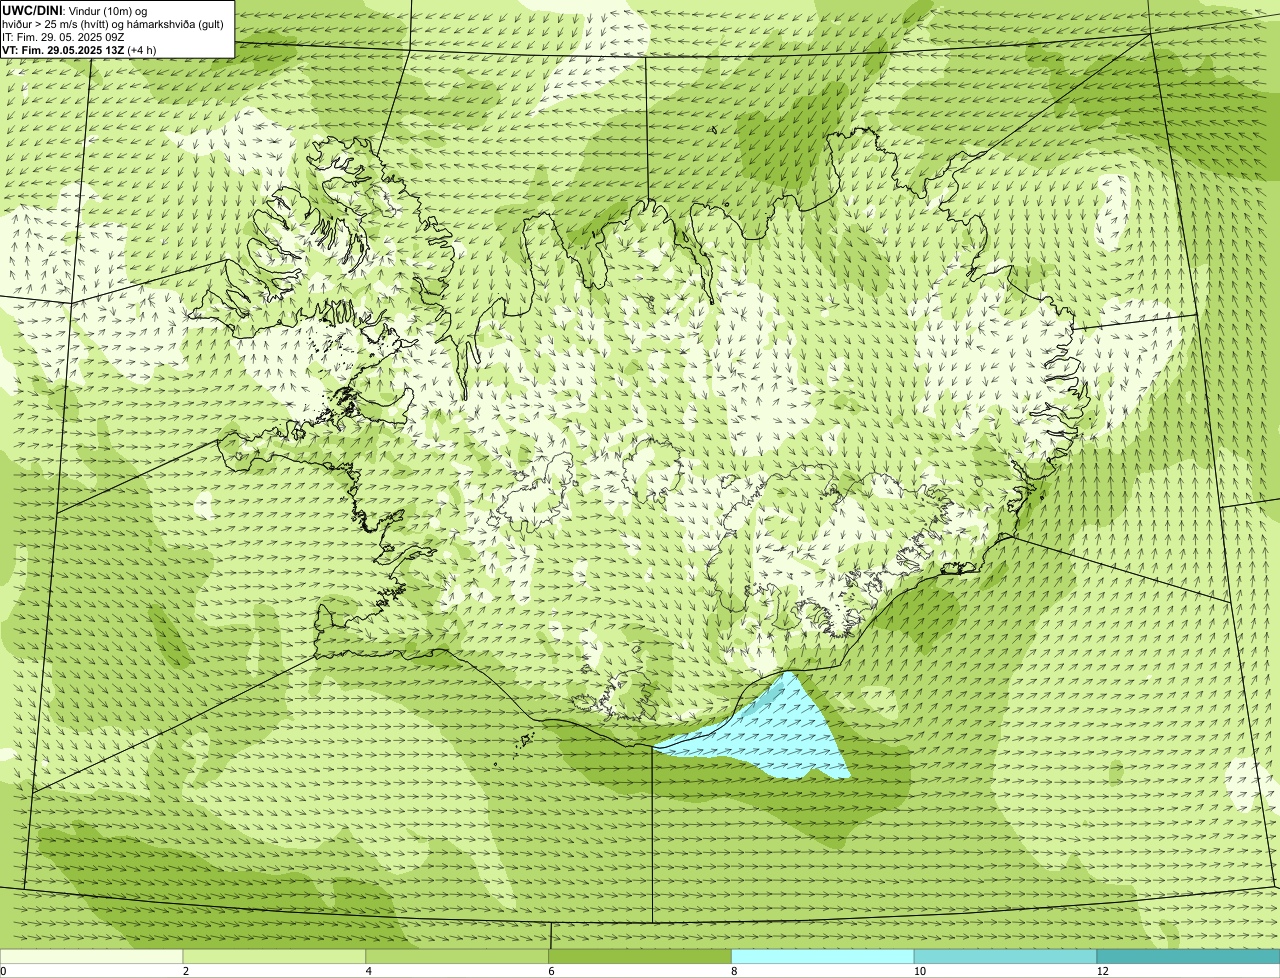The image size is (1280, 978).
Task: Click the '12' scale label on the colorbar
Action: point(1102,971)
